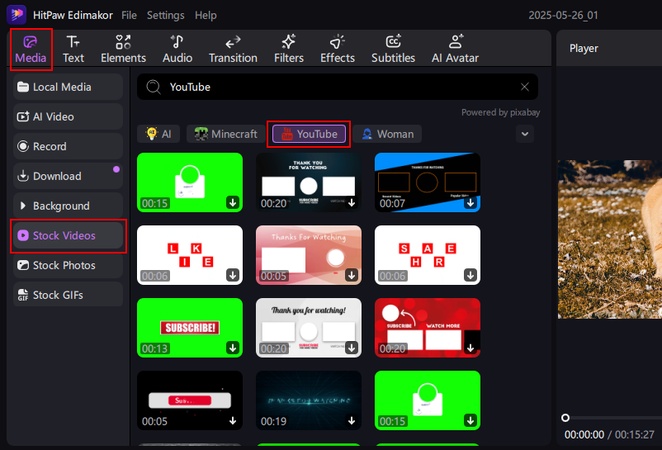The height and width of the screenshot is (450, 662).
Task: Select Record in the sidebar
Action: 68,146
